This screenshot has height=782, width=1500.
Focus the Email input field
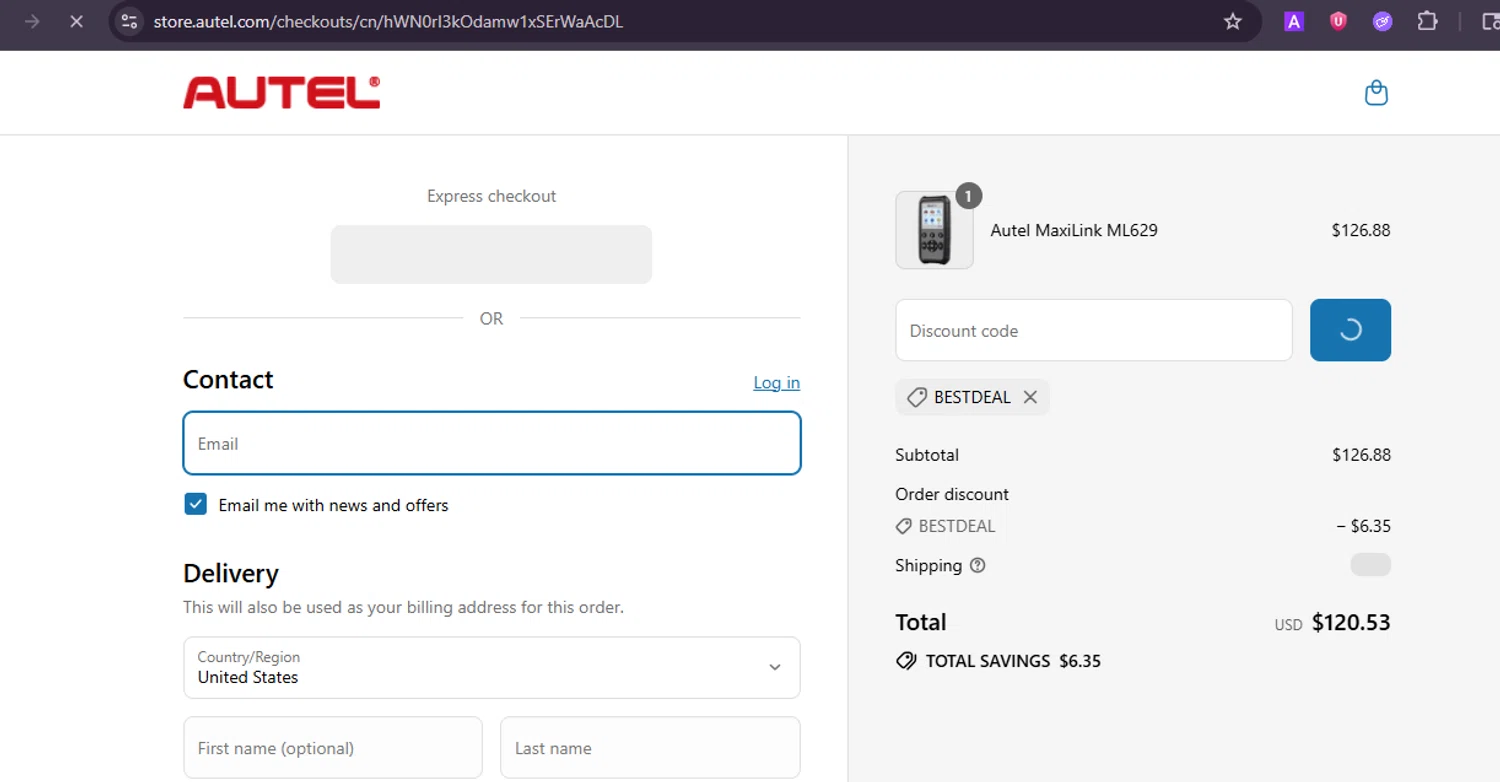click(x=492, y=443)
